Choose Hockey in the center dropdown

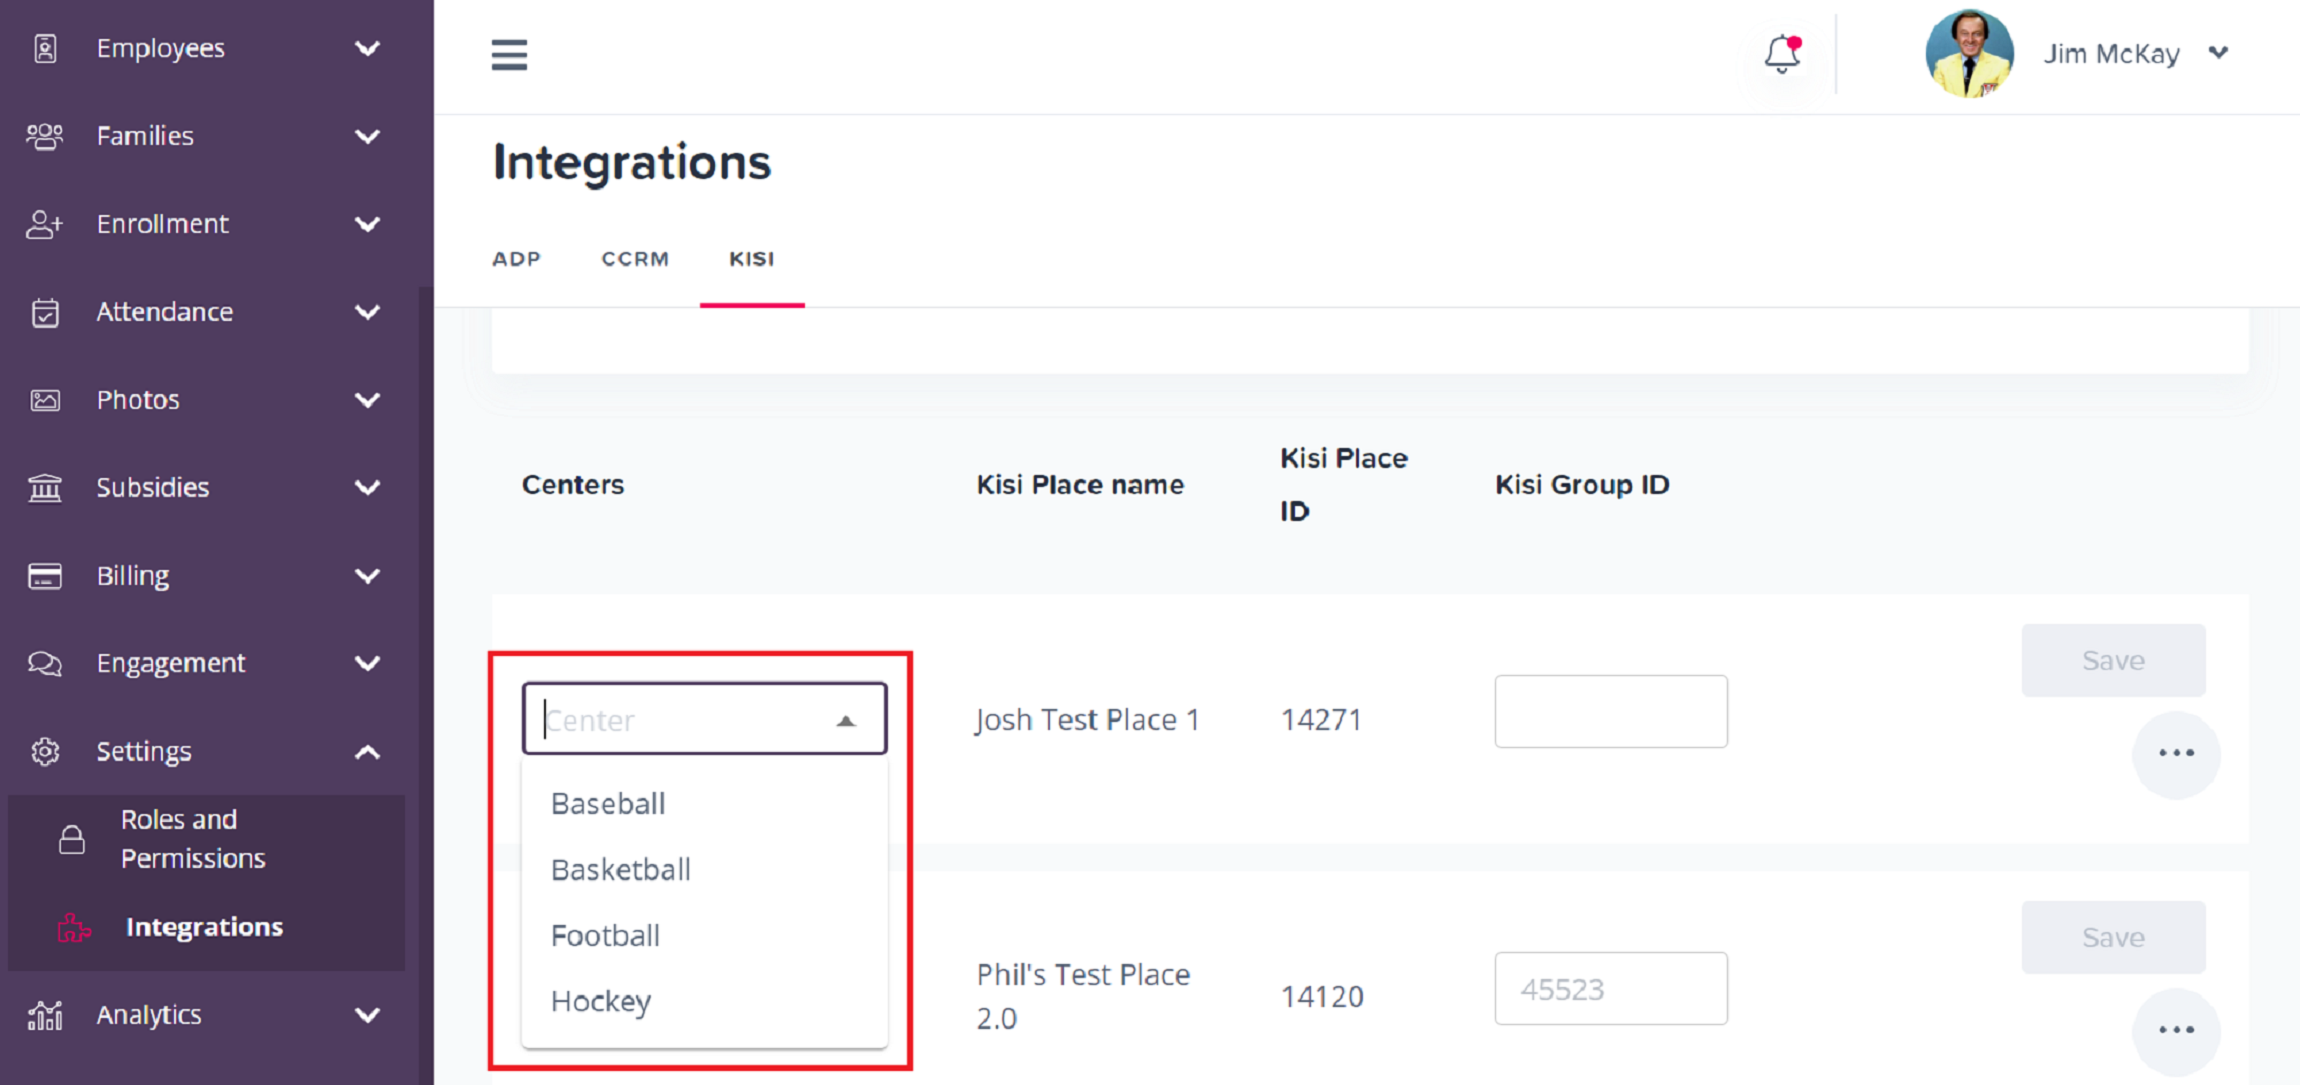pos(601,1001)
